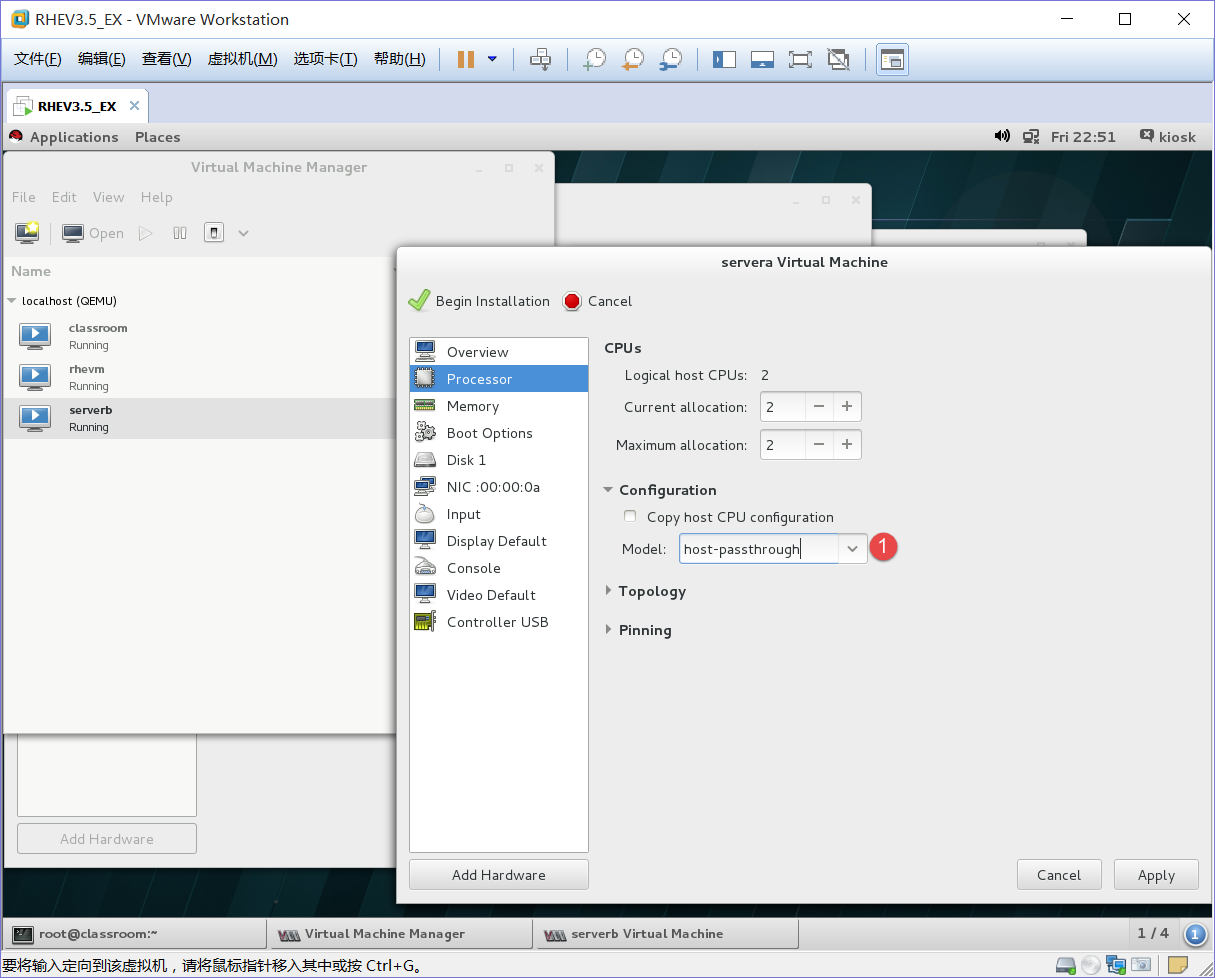Open the Places menu
Image resolution: width=1215 pixels, height=978 pixels.
158,137
